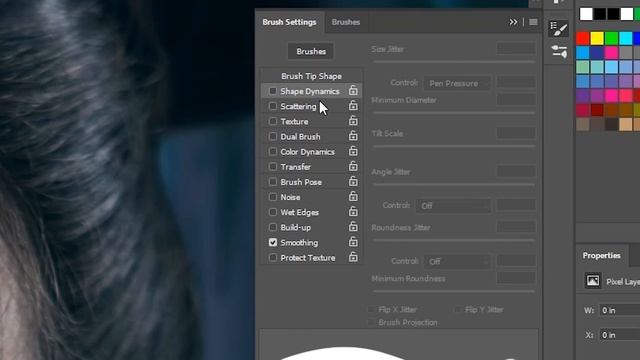
Task: Toggle lock icon for Wet Edges
Action: [x=353, y=211]
